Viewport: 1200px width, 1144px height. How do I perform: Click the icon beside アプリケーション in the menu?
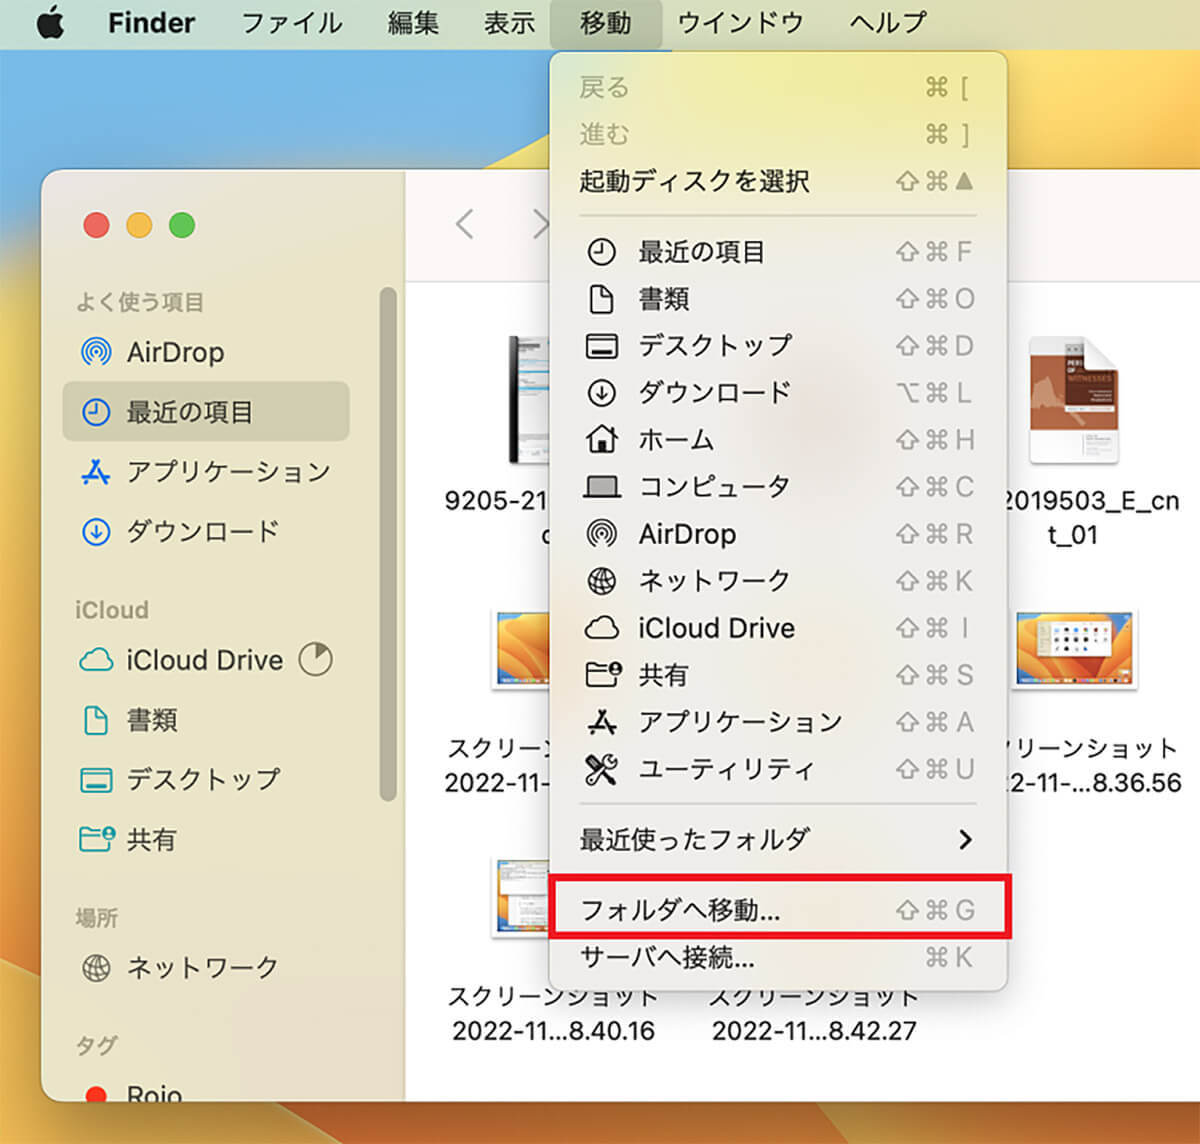pos(601,721)
